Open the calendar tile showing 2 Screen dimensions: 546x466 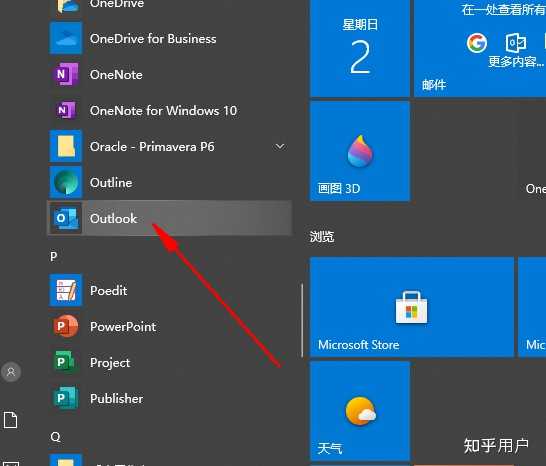360,48
